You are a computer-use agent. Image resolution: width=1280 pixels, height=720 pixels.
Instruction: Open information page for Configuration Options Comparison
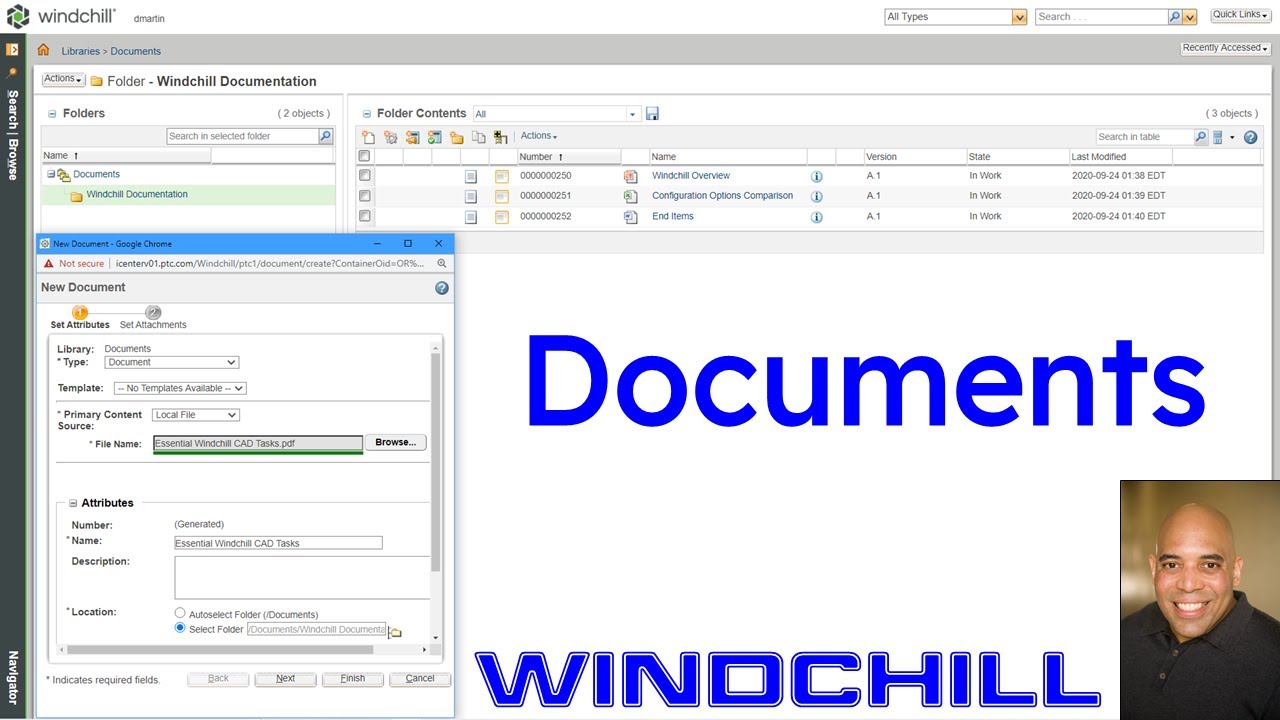[816, 196]
